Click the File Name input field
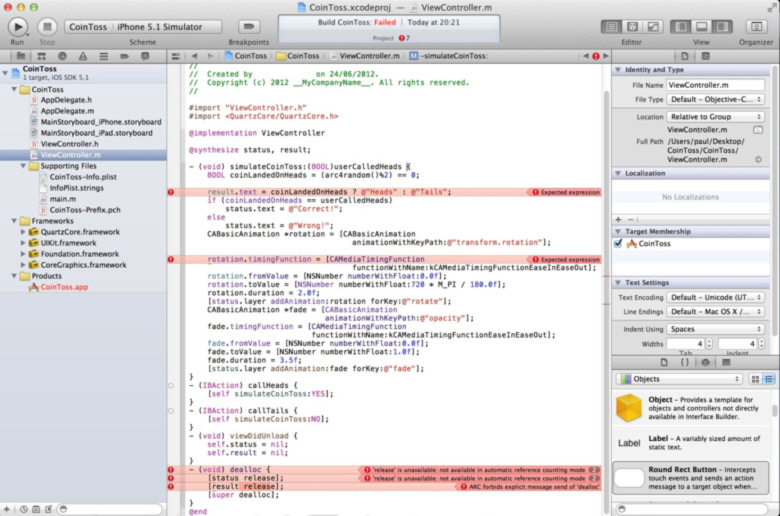This screenshot has height=516, width=780. [x=715, y=85]
